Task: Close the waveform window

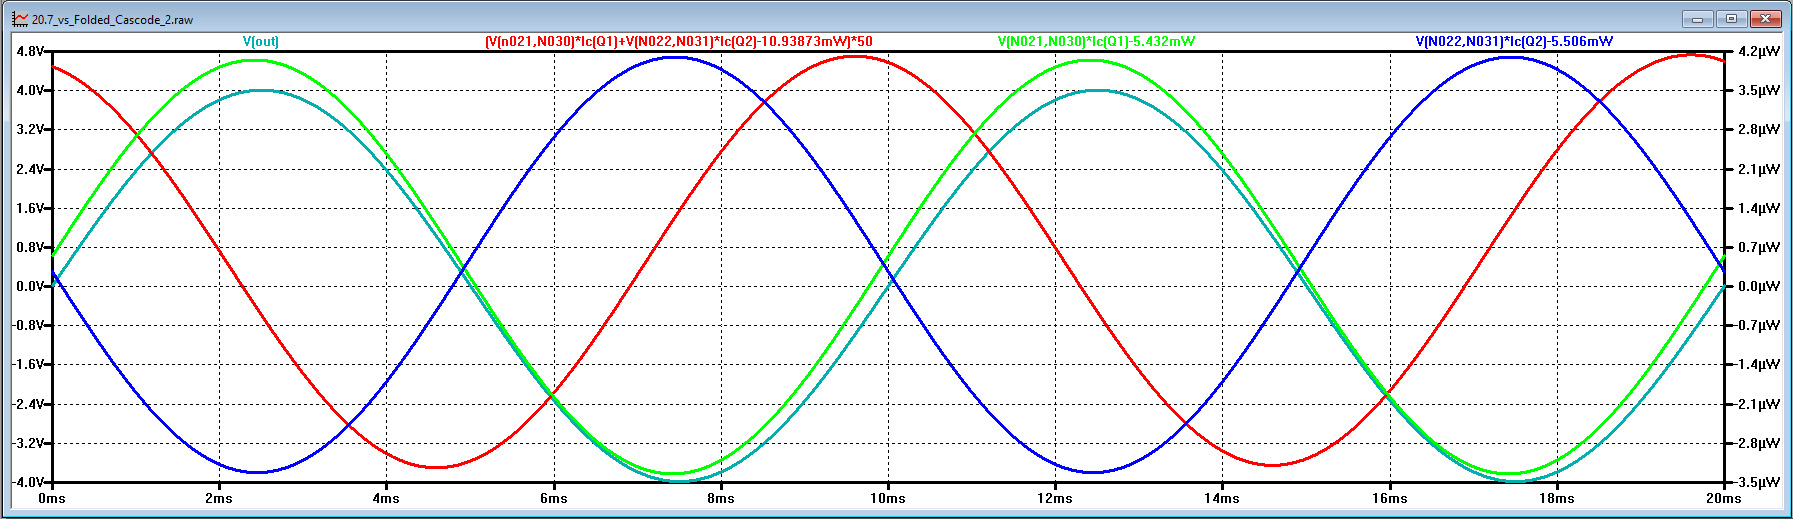Action: click(x=1768, y=18)
